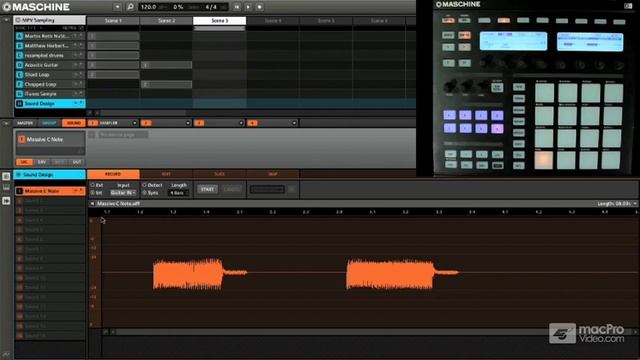Select the Scene 4 header

pyautogui.click(x=273, y=20)
